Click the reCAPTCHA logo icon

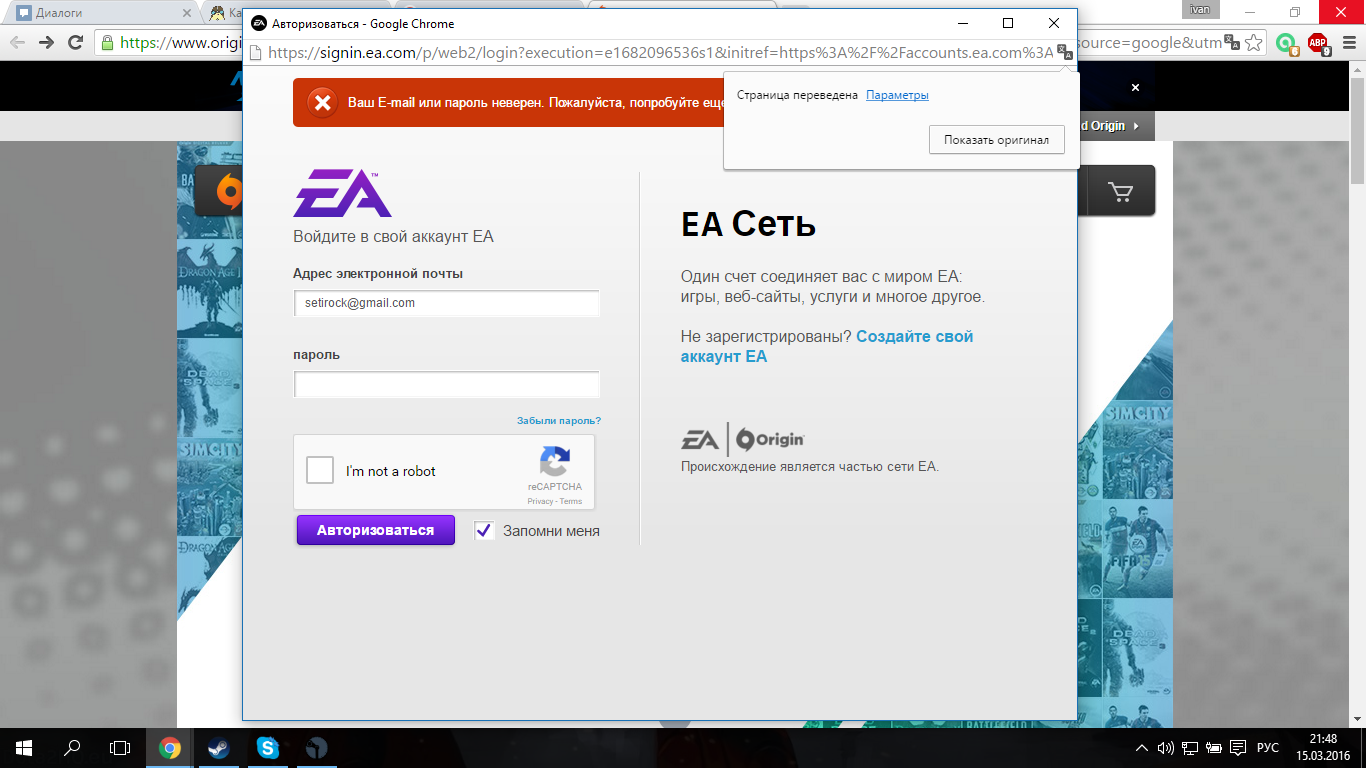[x=554, y=462]
